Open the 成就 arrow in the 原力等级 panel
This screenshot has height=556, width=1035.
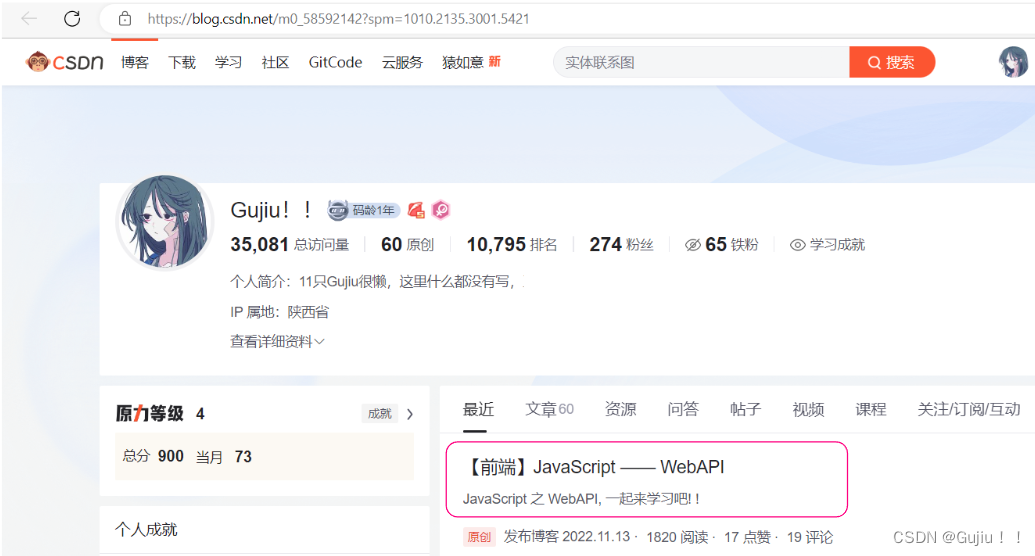410,414
